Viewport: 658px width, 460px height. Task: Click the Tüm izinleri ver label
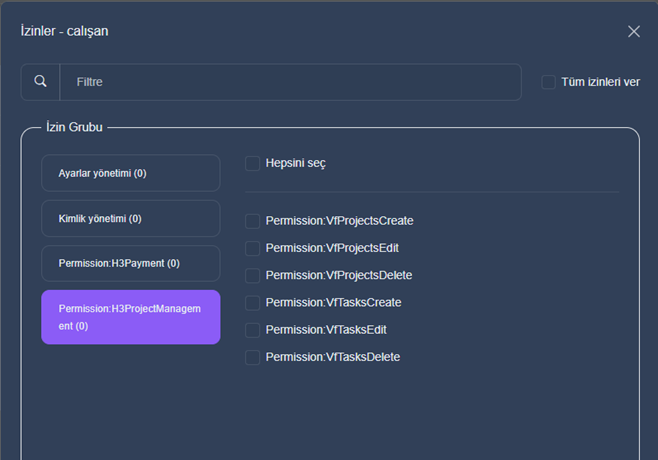pos(601,82)
